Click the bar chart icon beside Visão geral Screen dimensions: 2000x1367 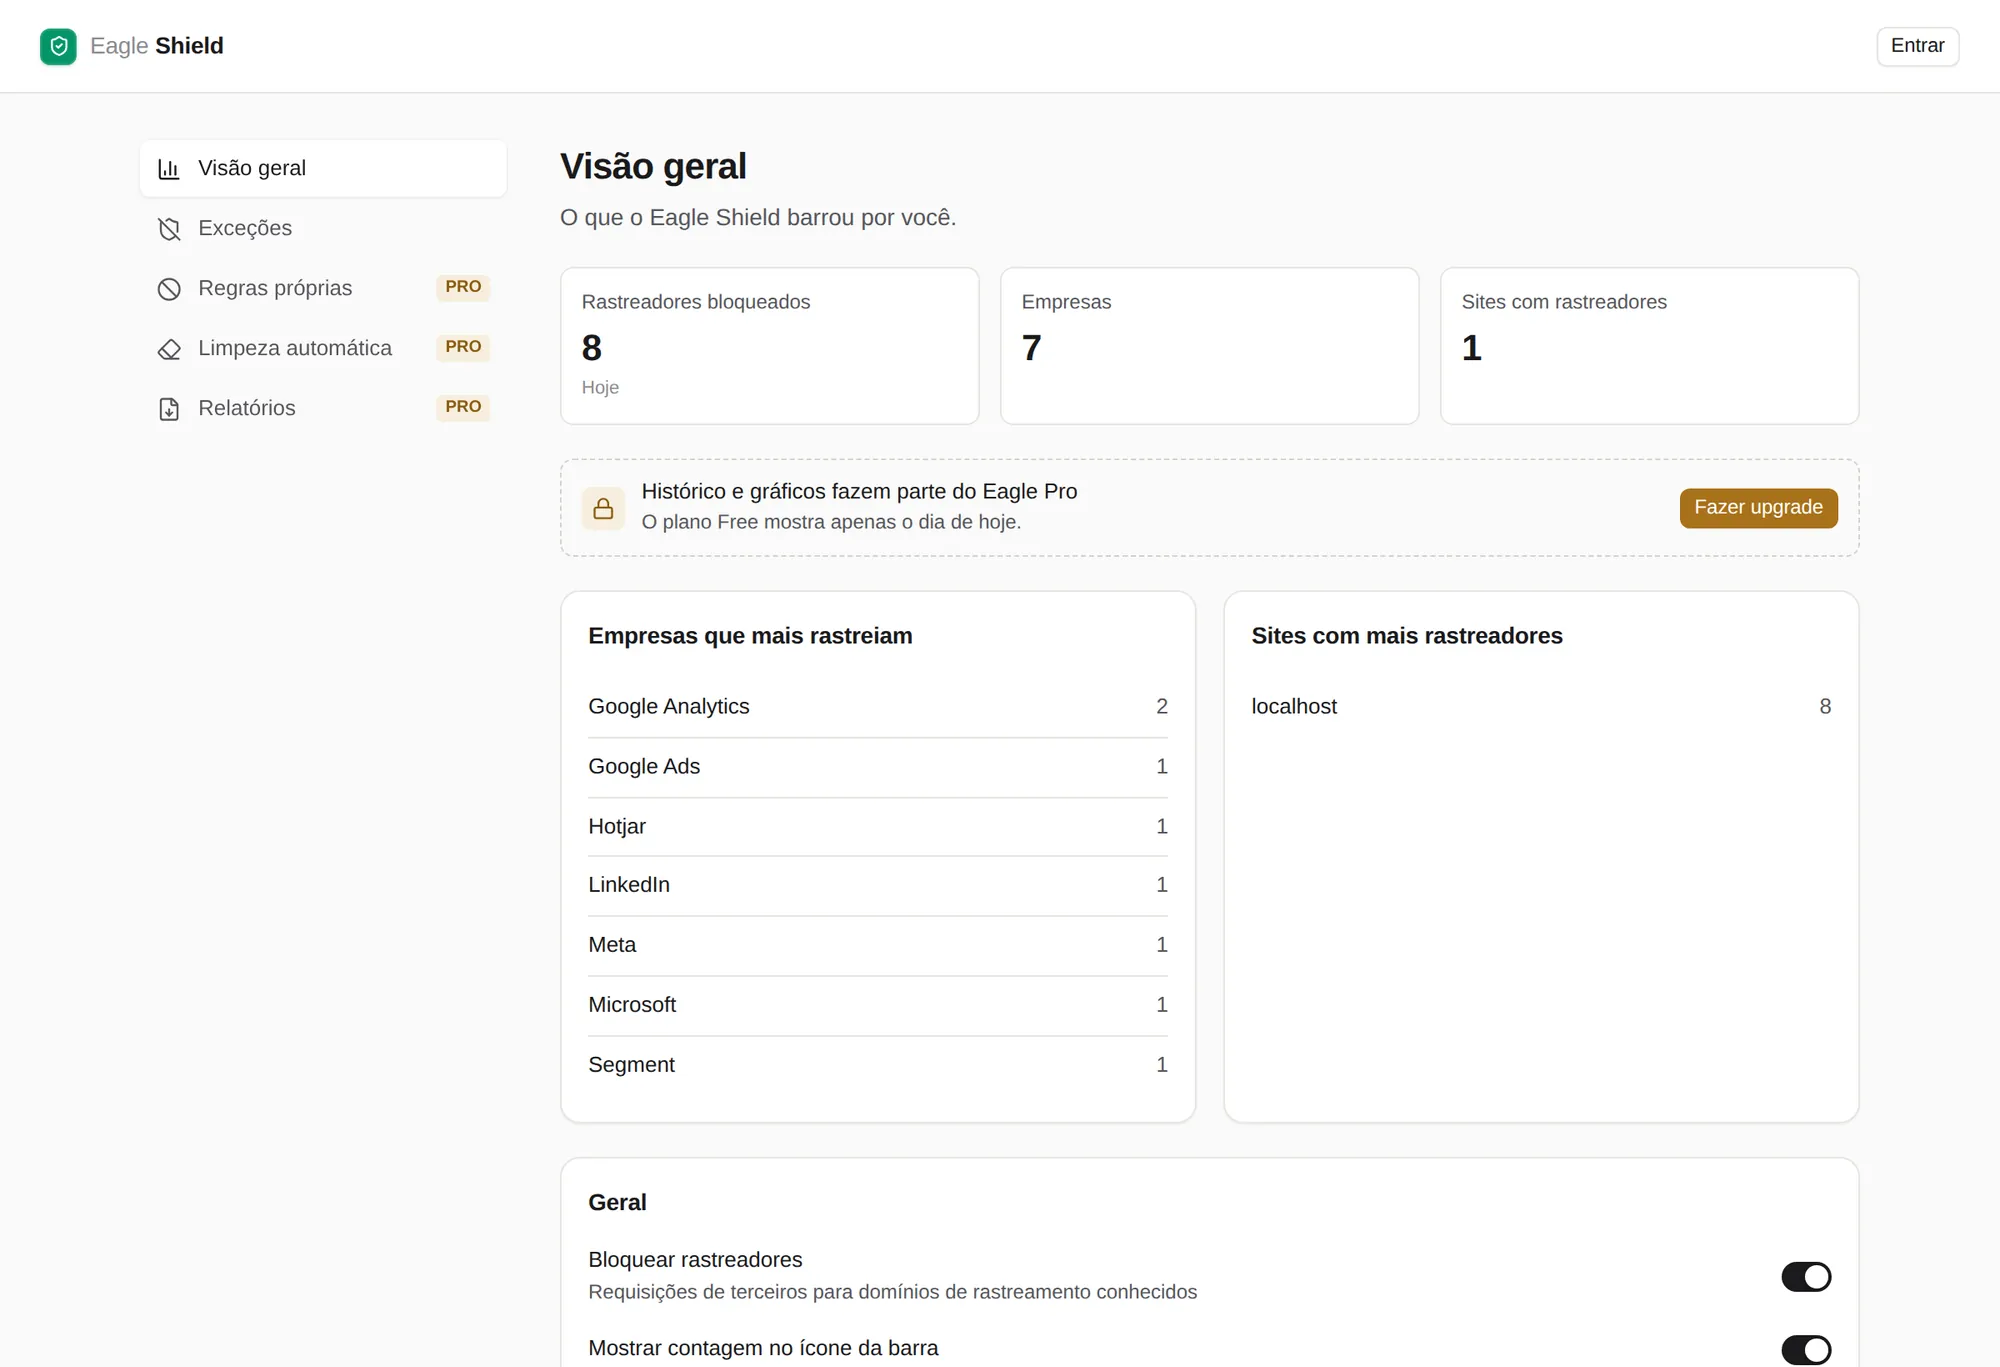(169, 169)
